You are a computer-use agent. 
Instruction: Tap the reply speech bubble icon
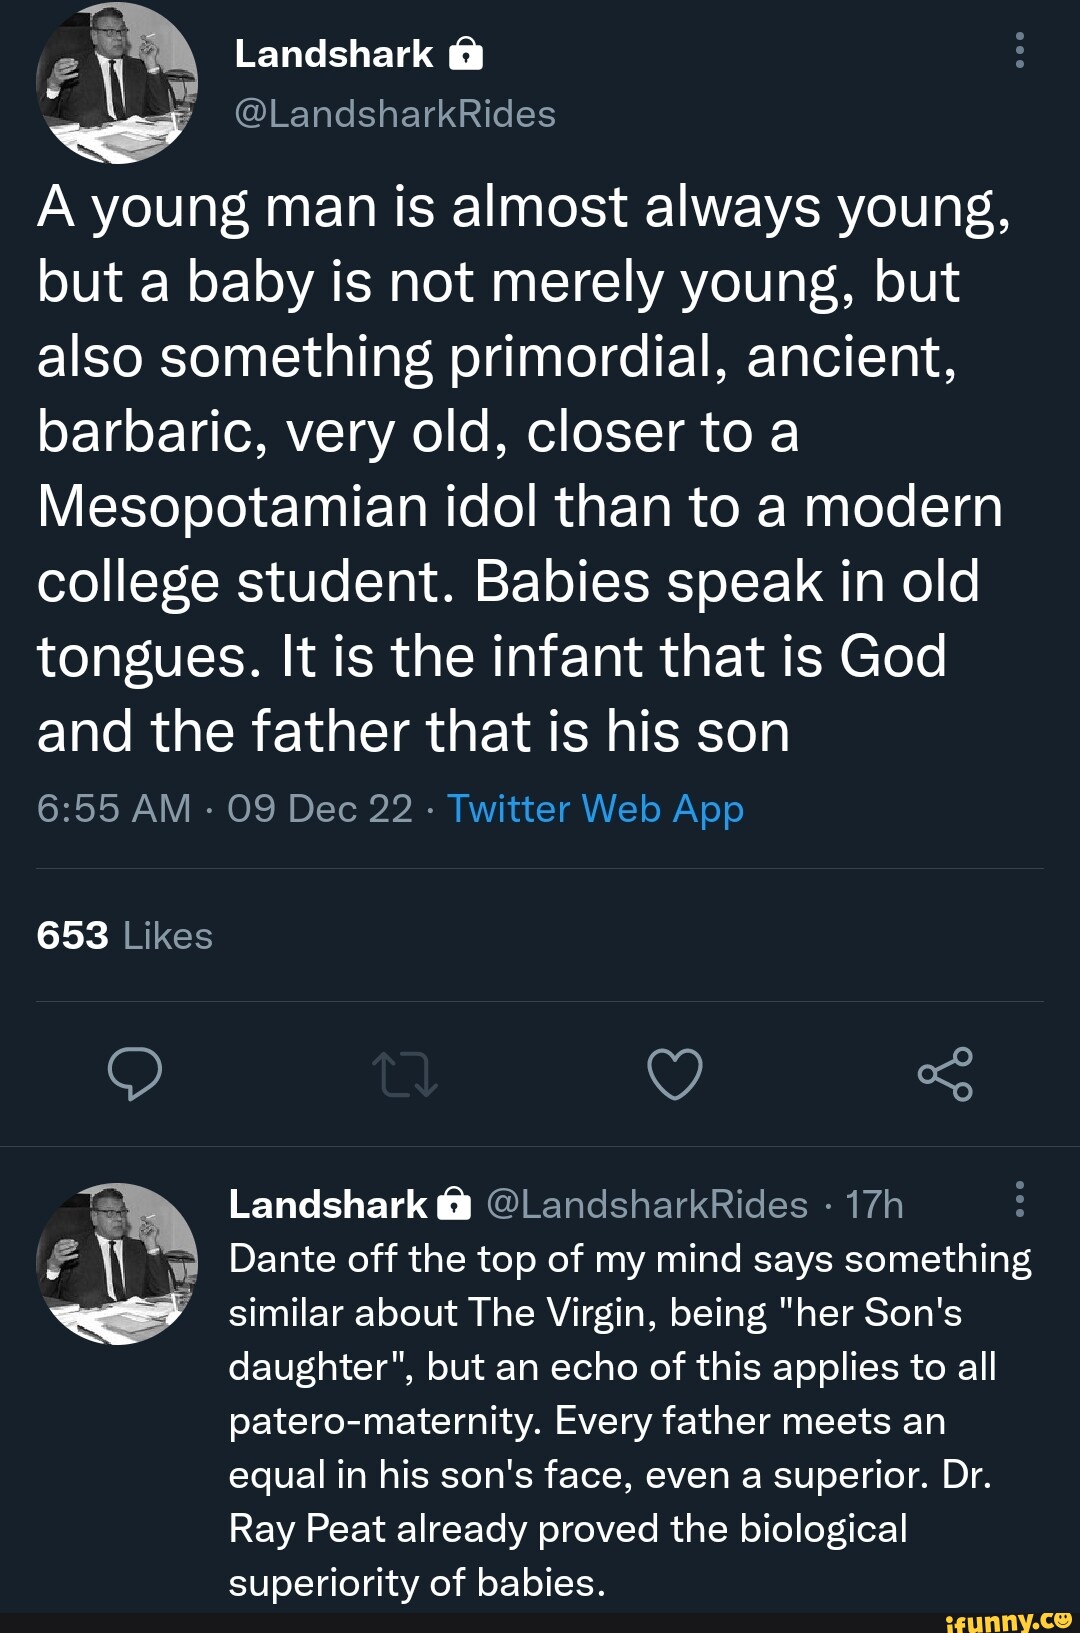tap(135, 1075)
